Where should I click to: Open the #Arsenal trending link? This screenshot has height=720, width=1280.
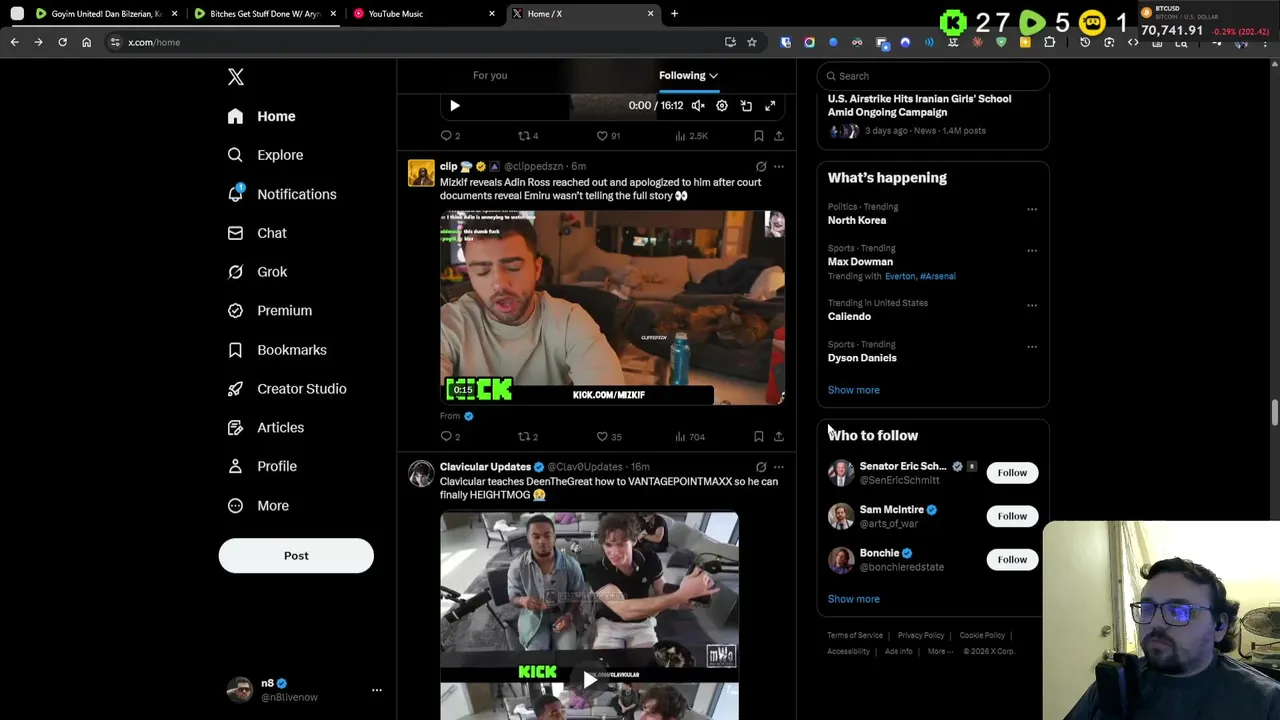(938, 276)
